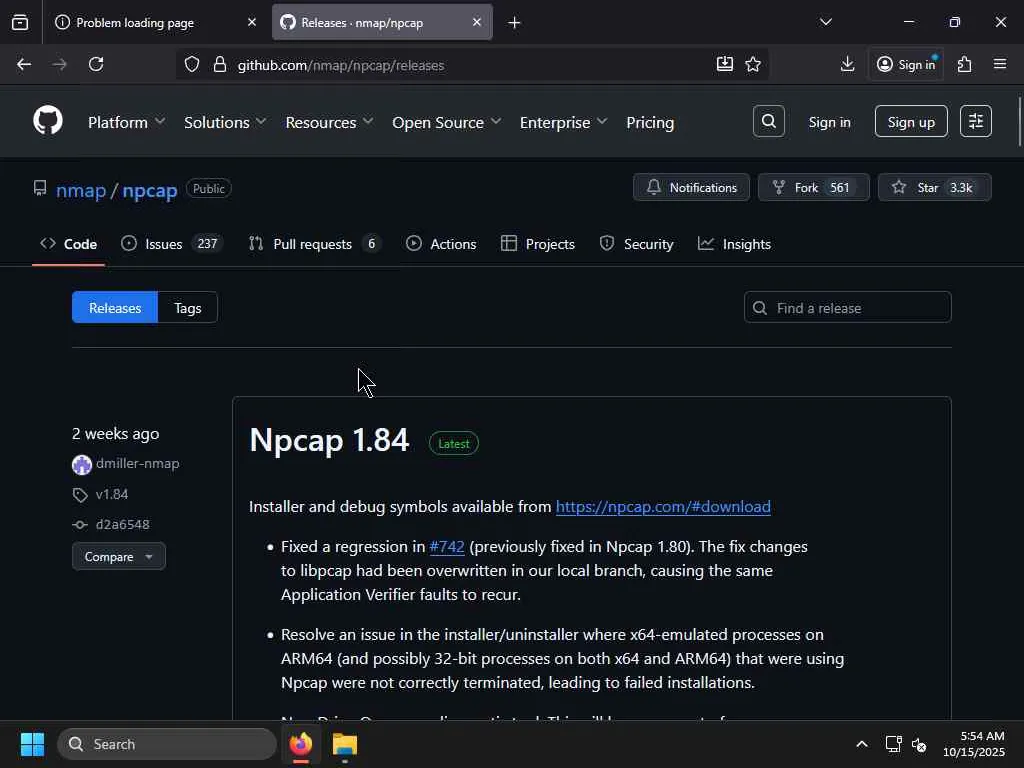Open Firefox from the taskbar
1024x768 pixels.
(x=301, y=744)
